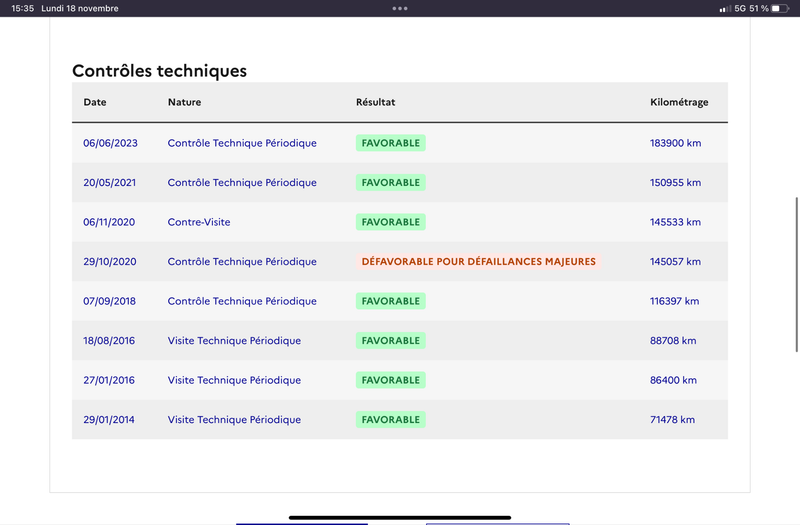Click the 5G network indicator
Screen dimensions: 800x525
click(740, 8)
